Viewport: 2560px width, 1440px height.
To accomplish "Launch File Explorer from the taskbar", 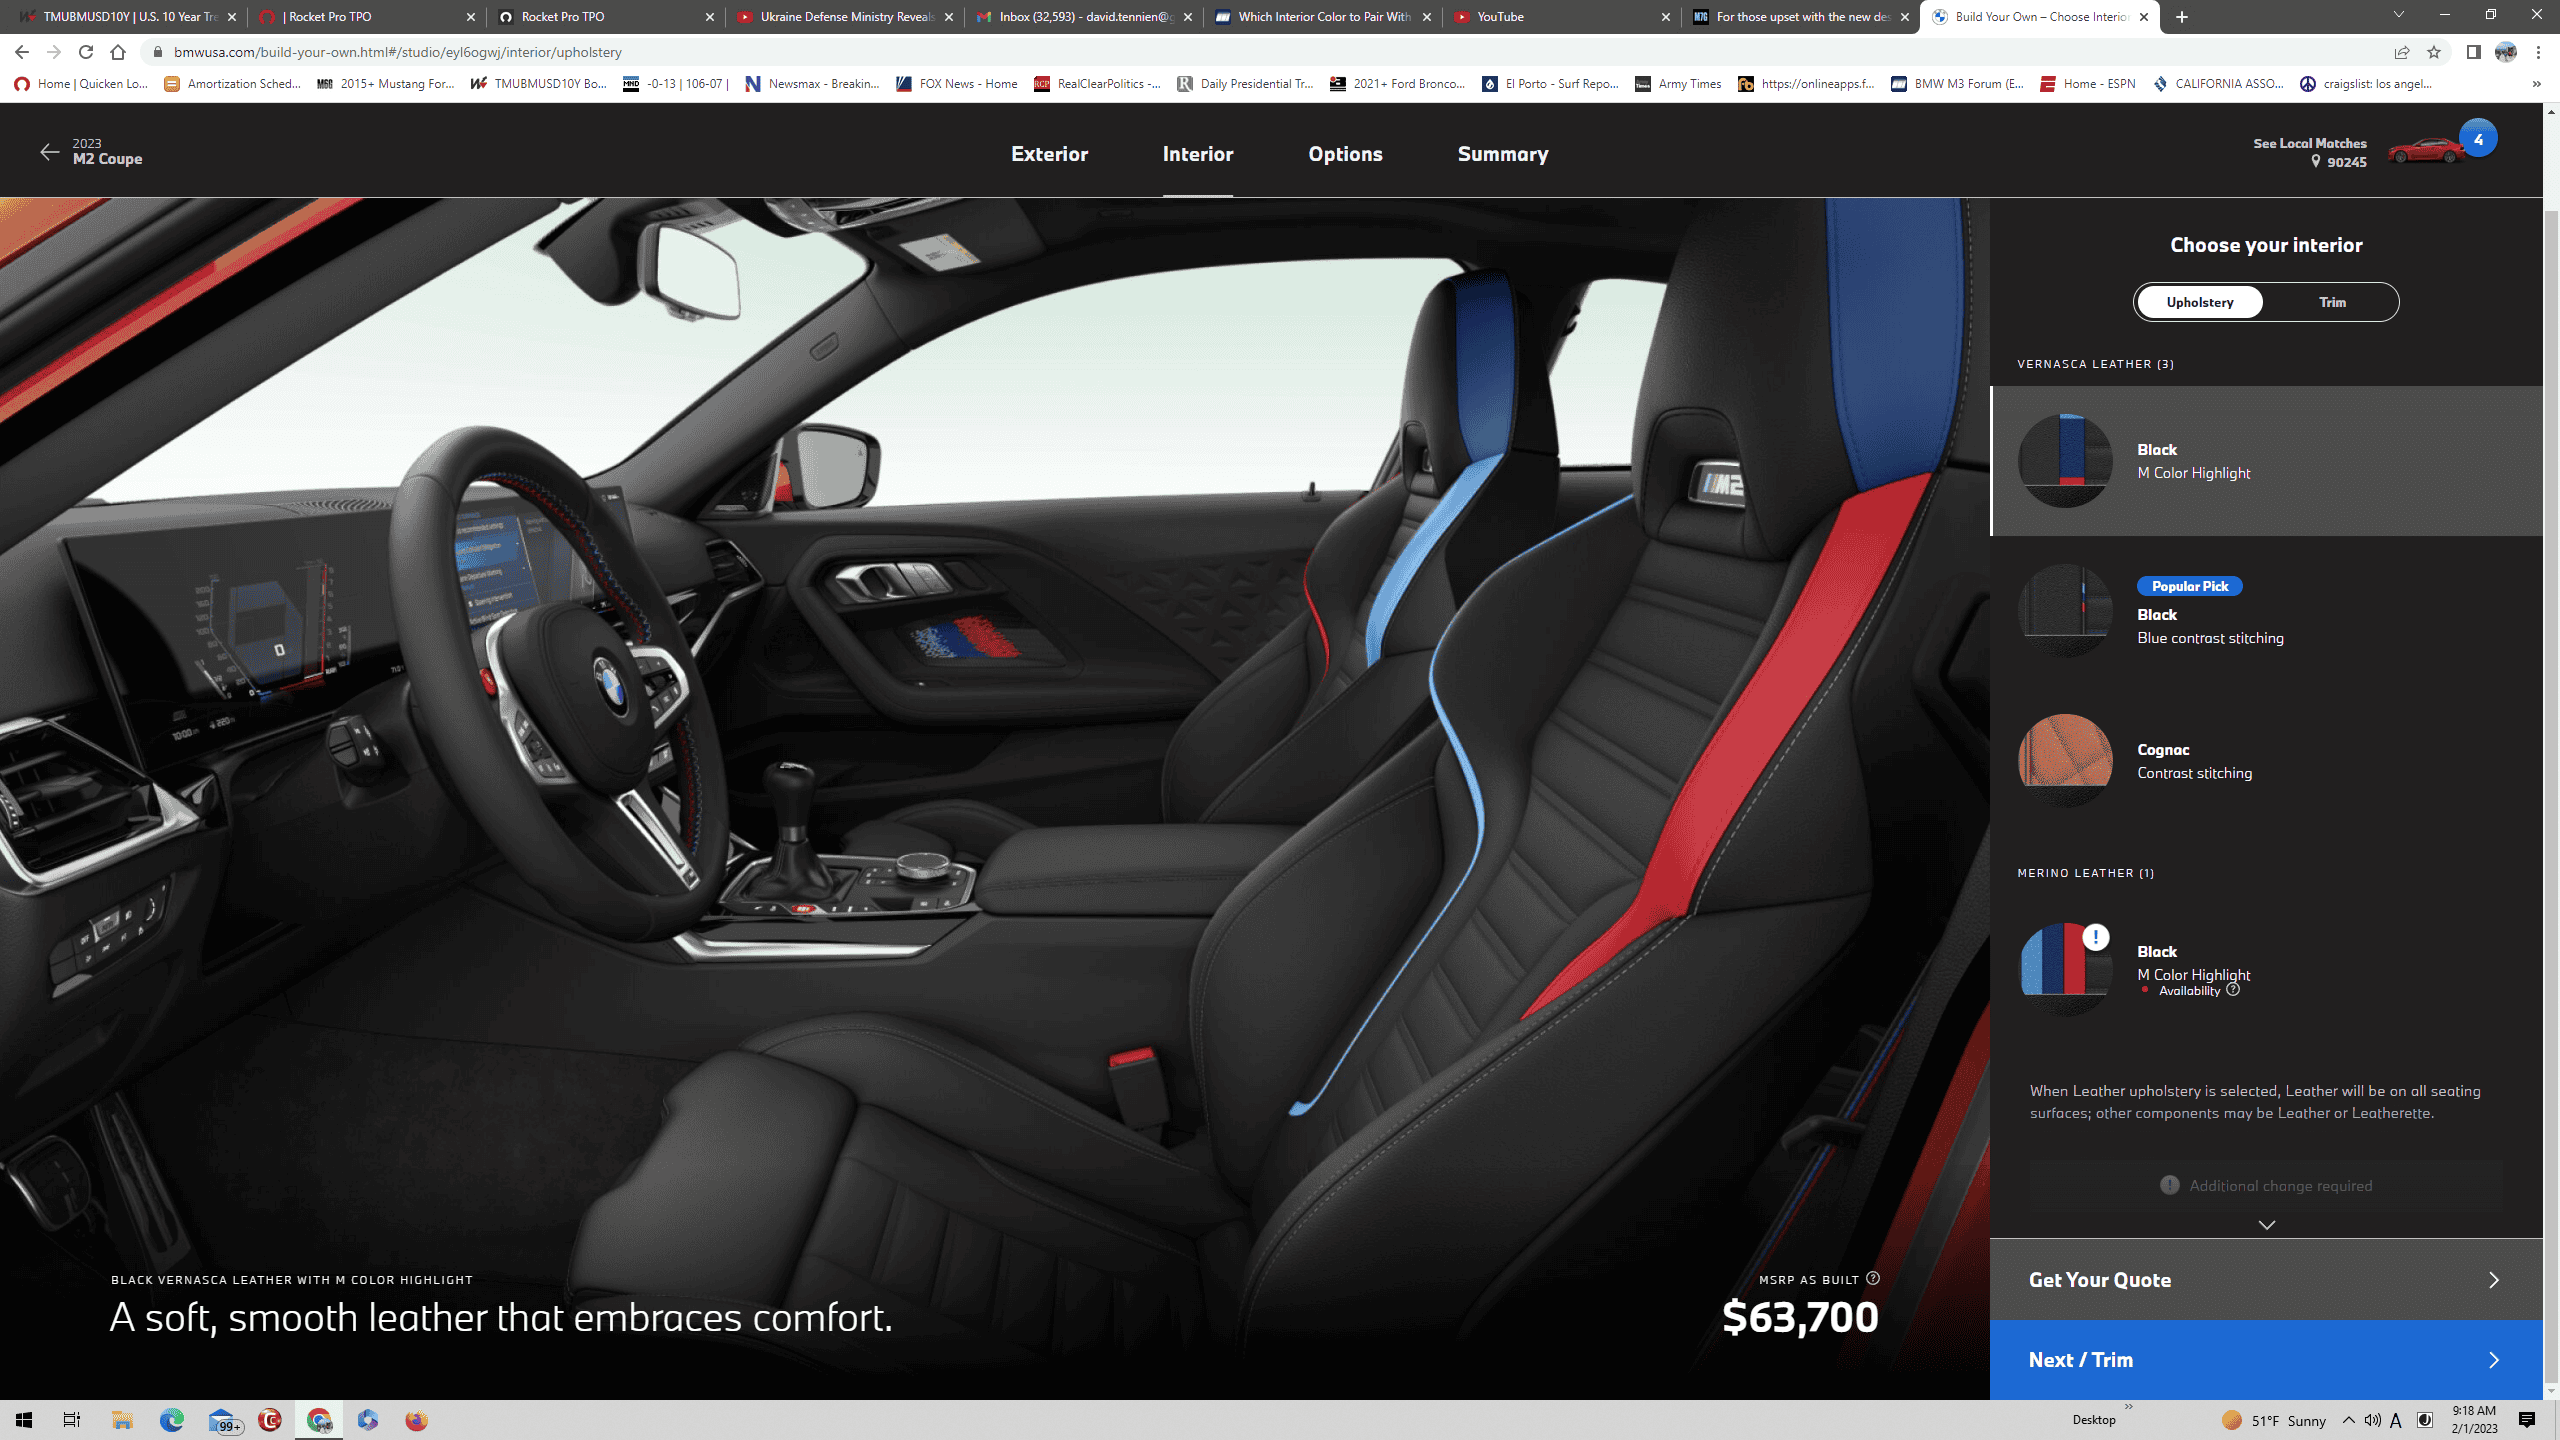I will 122,1420.
